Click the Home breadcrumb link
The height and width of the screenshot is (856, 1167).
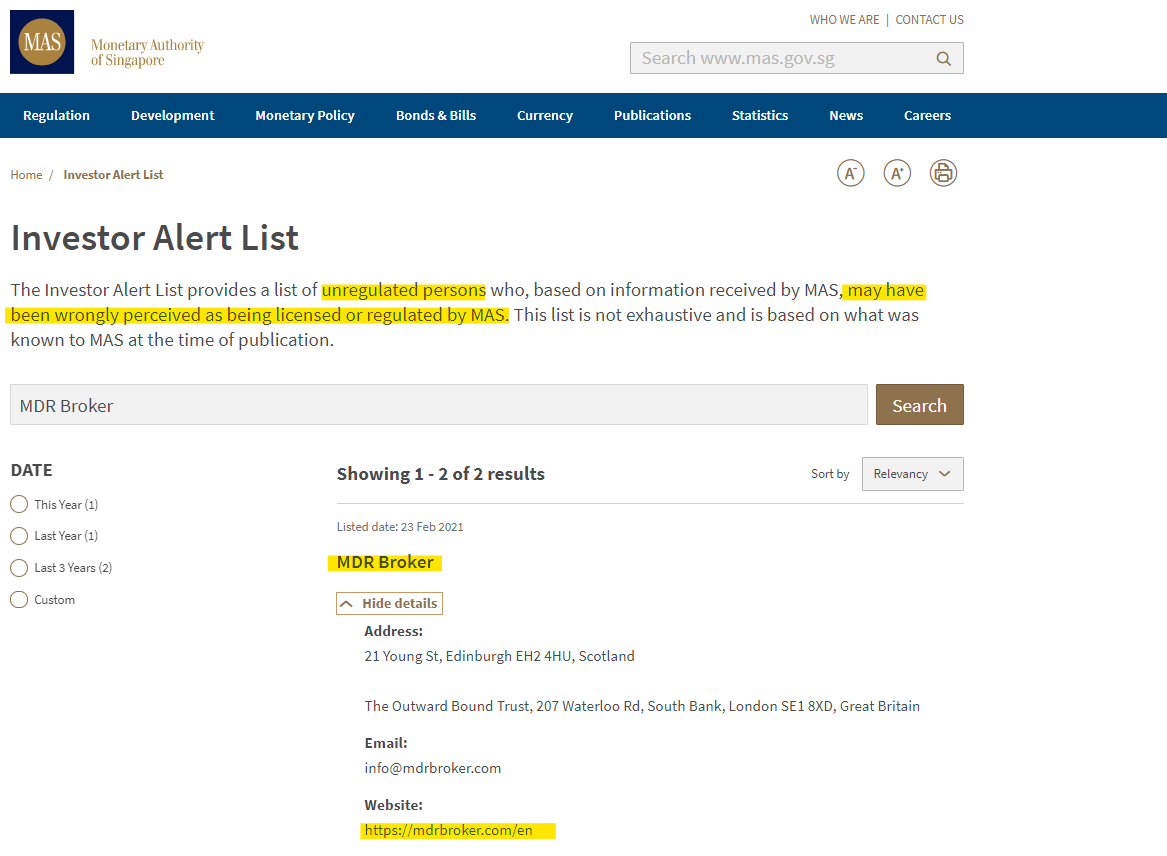pos(26,175)
